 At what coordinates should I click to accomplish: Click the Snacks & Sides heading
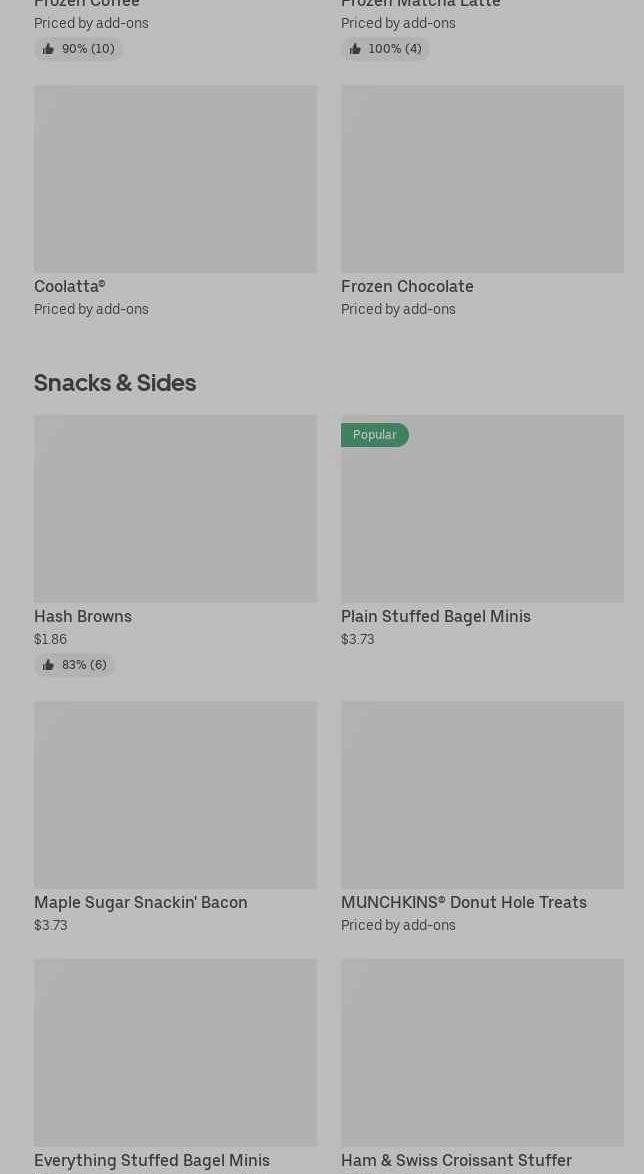[115, 383]
